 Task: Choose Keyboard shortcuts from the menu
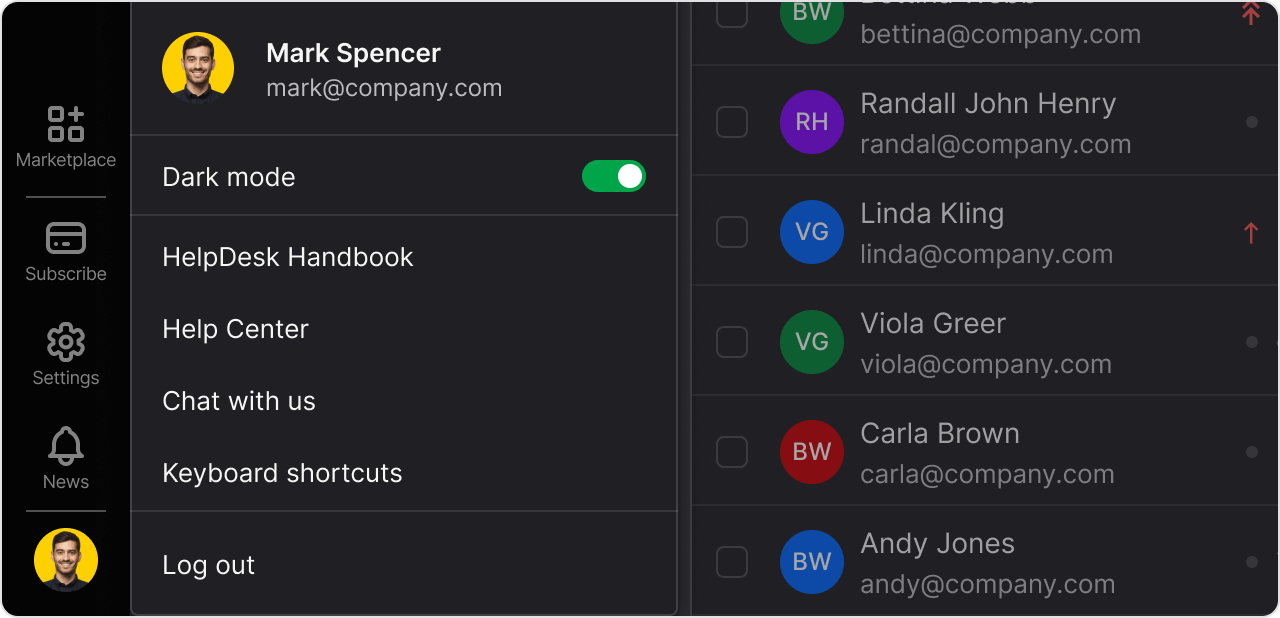(282, 473)
